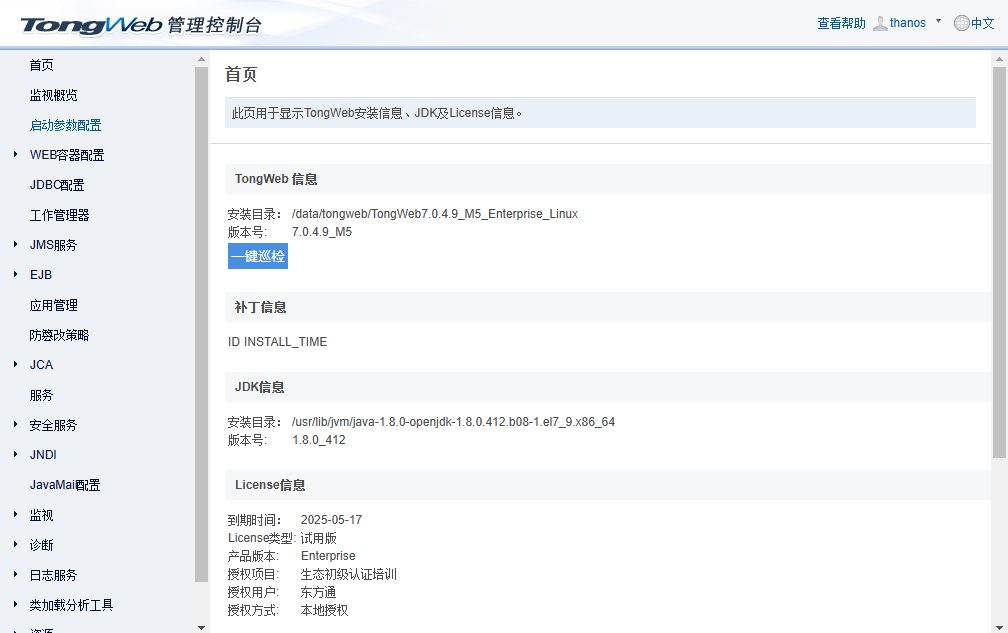Expand 安全服务 tree arrow
This screenshot has width=1008, height=633.
[x=15, y=424]
